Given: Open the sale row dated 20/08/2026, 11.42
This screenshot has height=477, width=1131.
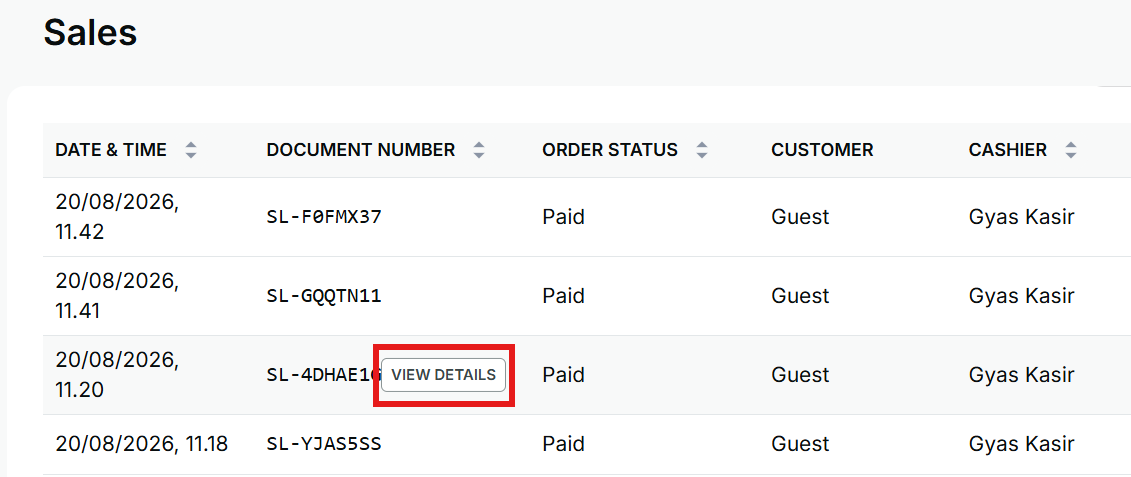Looking at the screenshot, I should 587,217.
